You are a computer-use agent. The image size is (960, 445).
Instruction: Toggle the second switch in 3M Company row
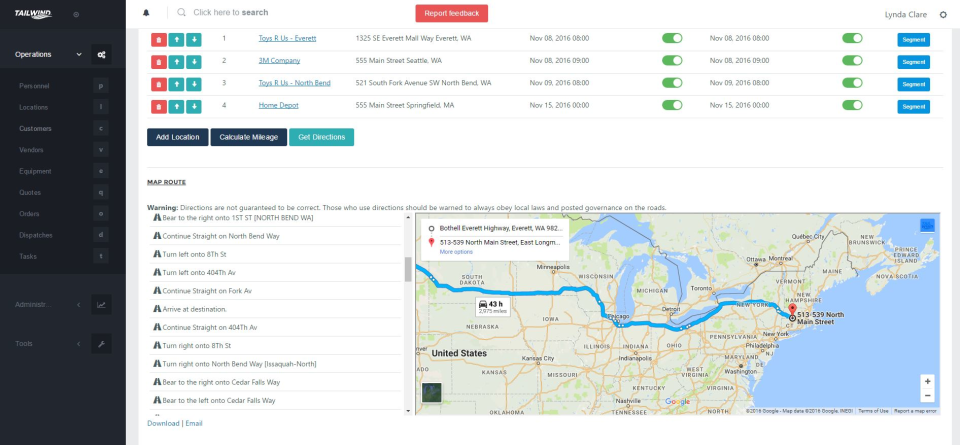pyautogui.click(x=852, y=61)
